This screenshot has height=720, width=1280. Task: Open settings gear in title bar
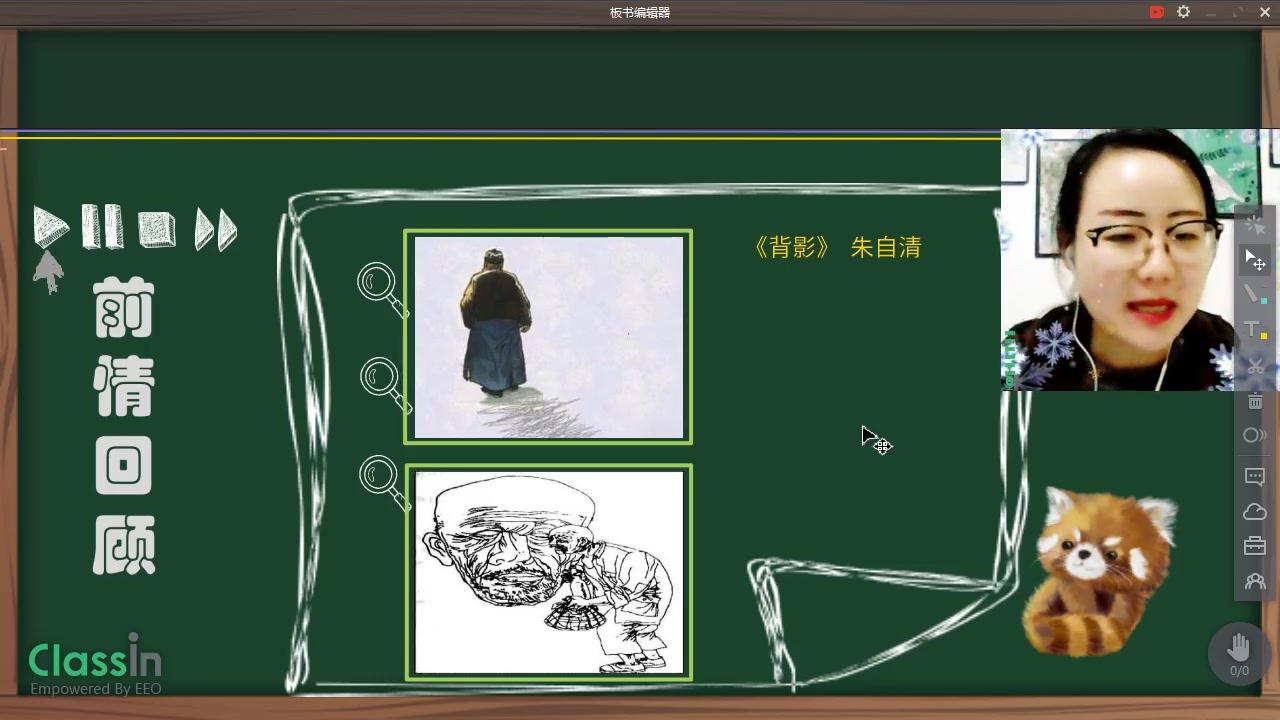pyautogui.click(x=1184, y=12)
